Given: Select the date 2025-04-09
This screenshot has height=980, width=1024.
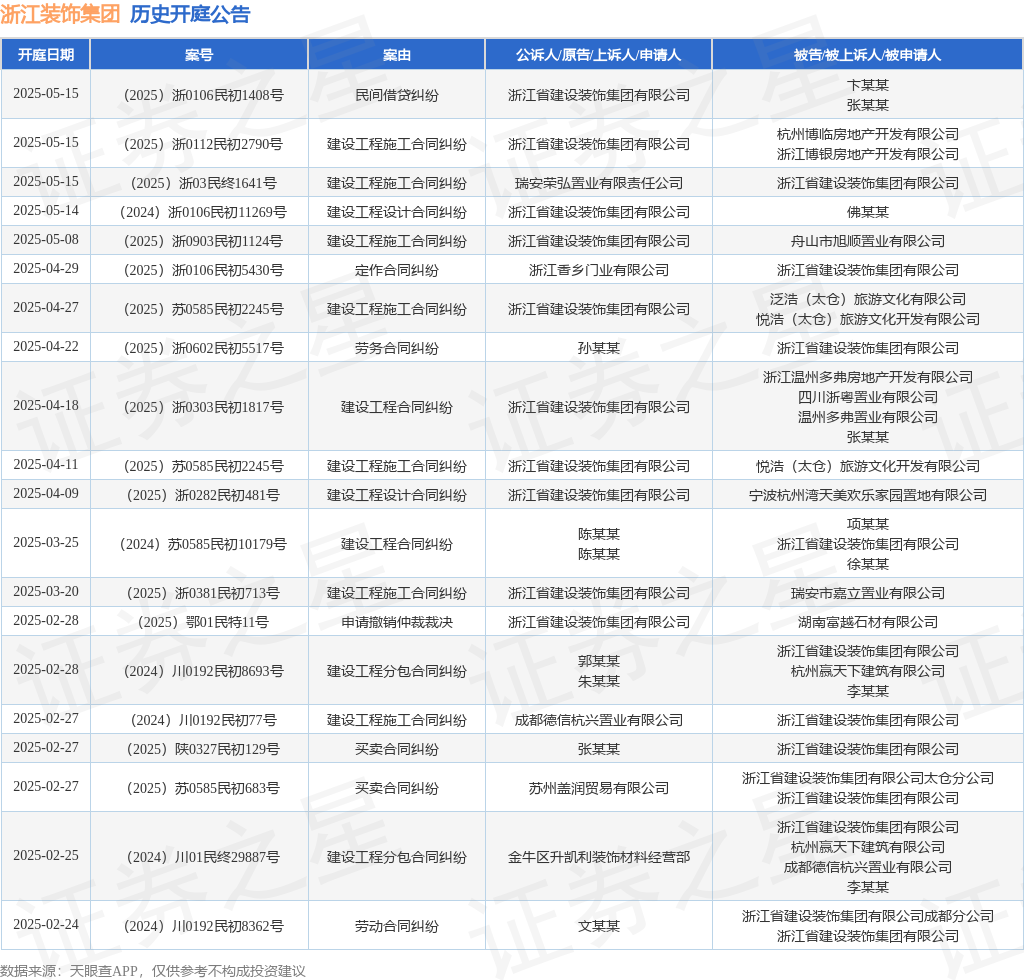Looking at the screenshot, I should pyautogui.click(x=46, y=494).
